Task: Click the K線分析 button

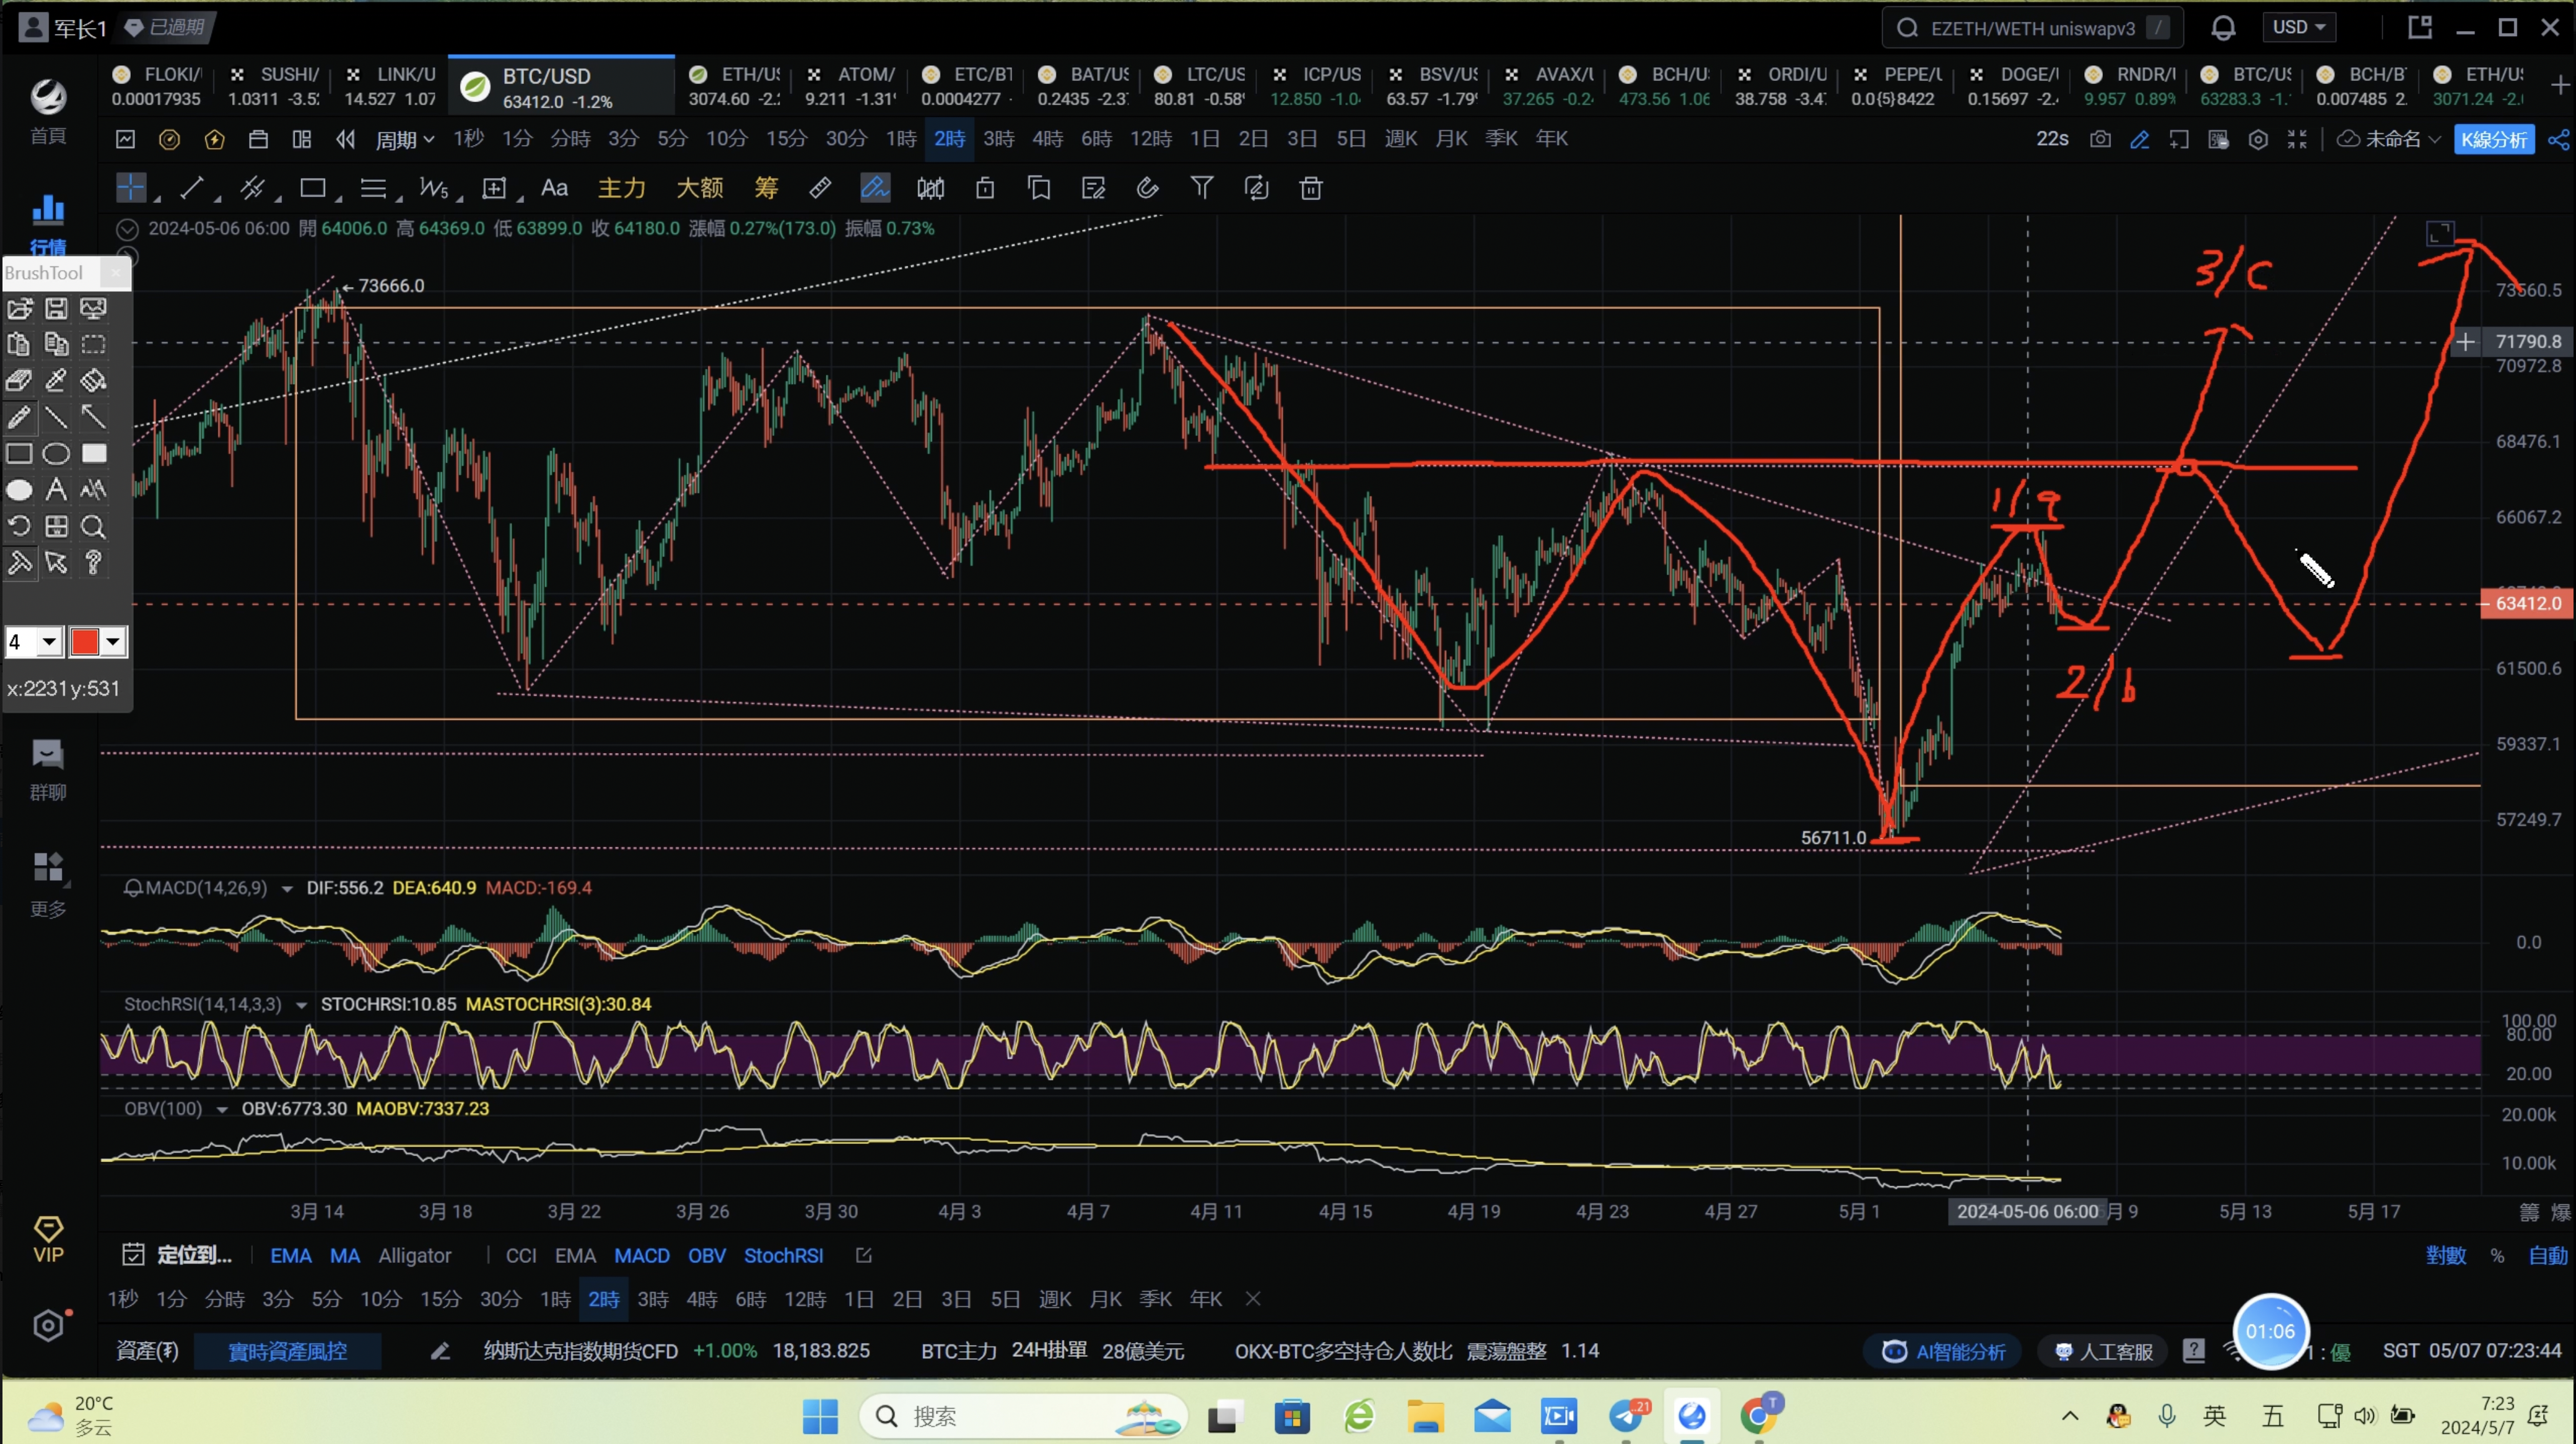Action: tap(2493, 139)
